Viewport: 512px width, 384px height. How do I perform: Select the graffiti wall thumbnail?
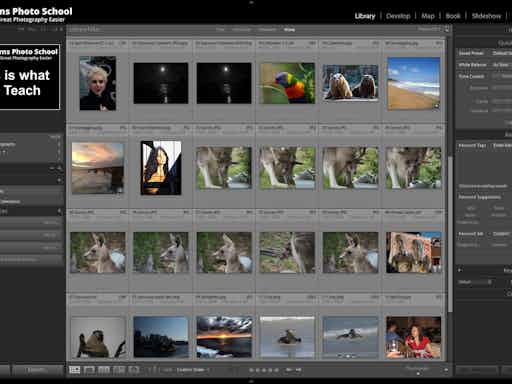click(x=413, y=252)
